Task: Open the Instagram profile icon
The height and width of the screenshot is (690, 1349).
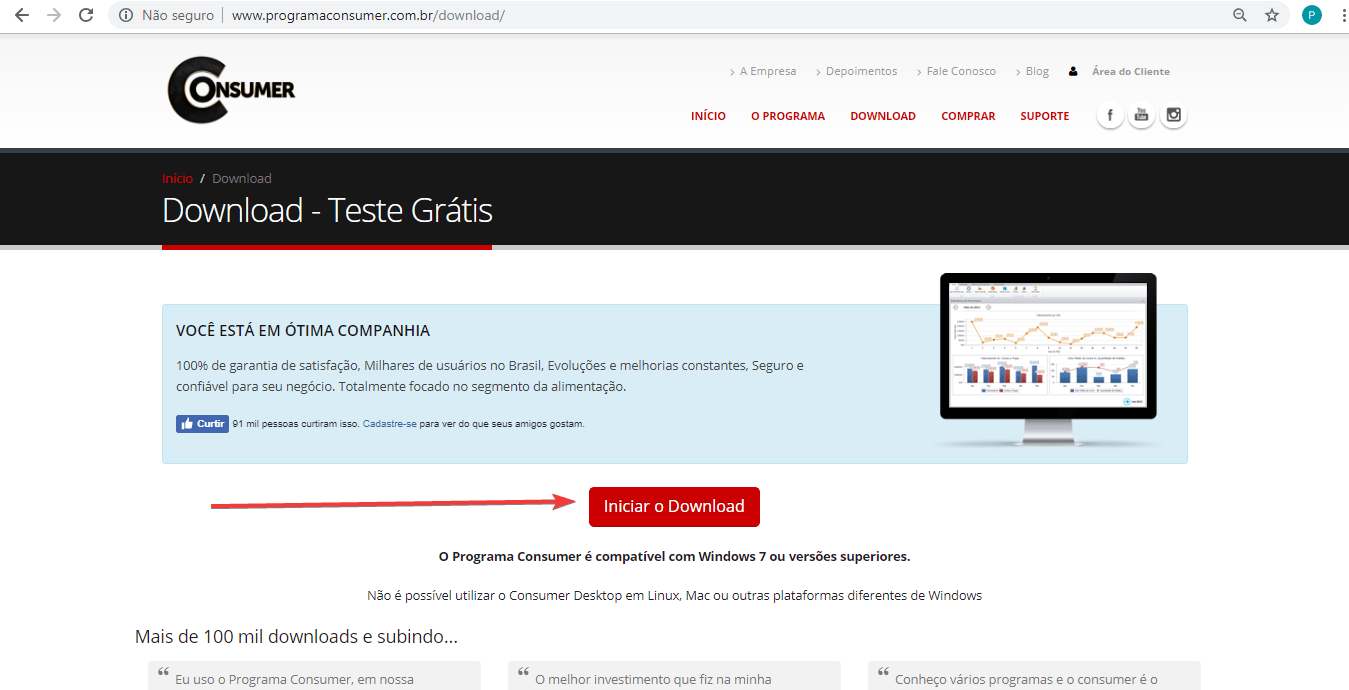Action: point(1173,114)
